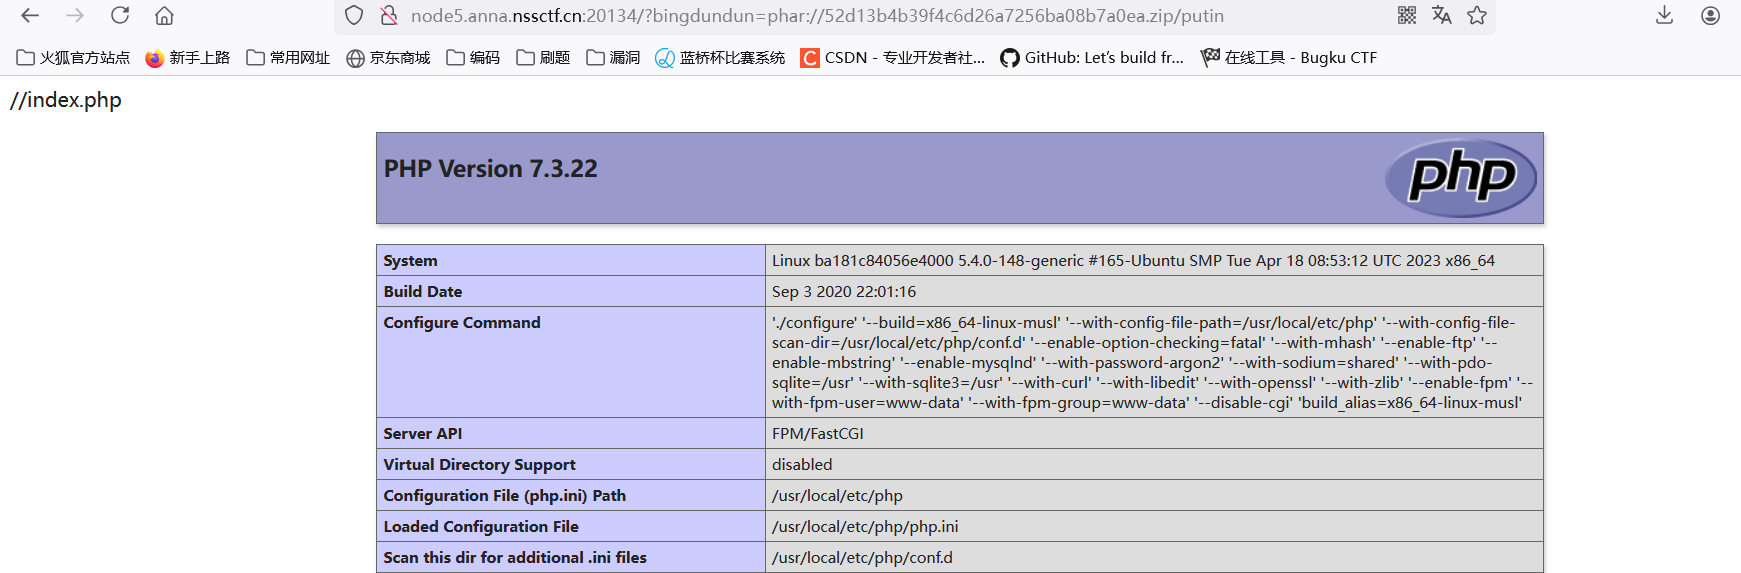Click the insecure connection lock icon
This screenshot has width=1741, height=573.
(x=389, y=16)
